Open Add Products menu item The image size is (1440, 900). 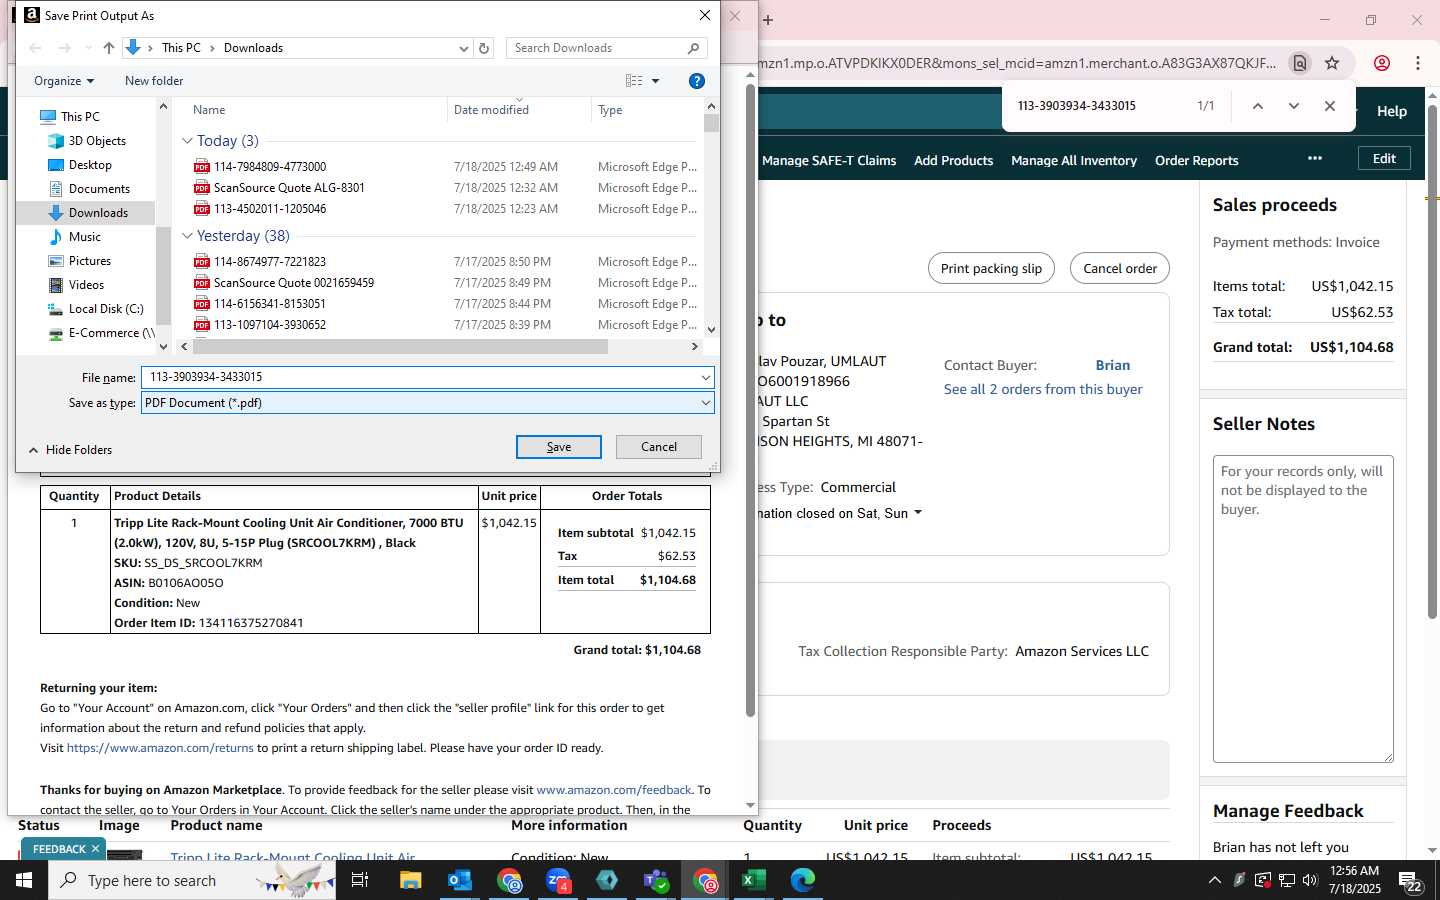click(953, 160)
